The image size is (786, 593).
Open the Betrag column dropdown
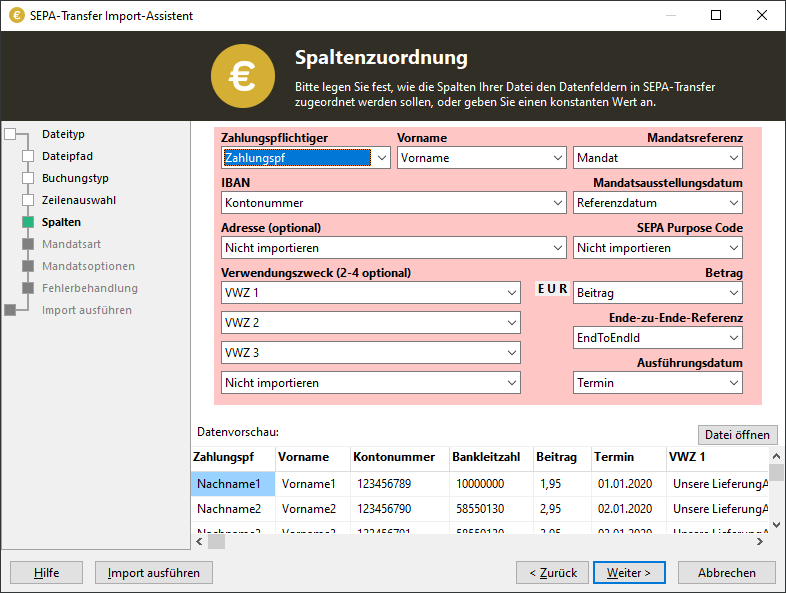click(x=734, y=293)
